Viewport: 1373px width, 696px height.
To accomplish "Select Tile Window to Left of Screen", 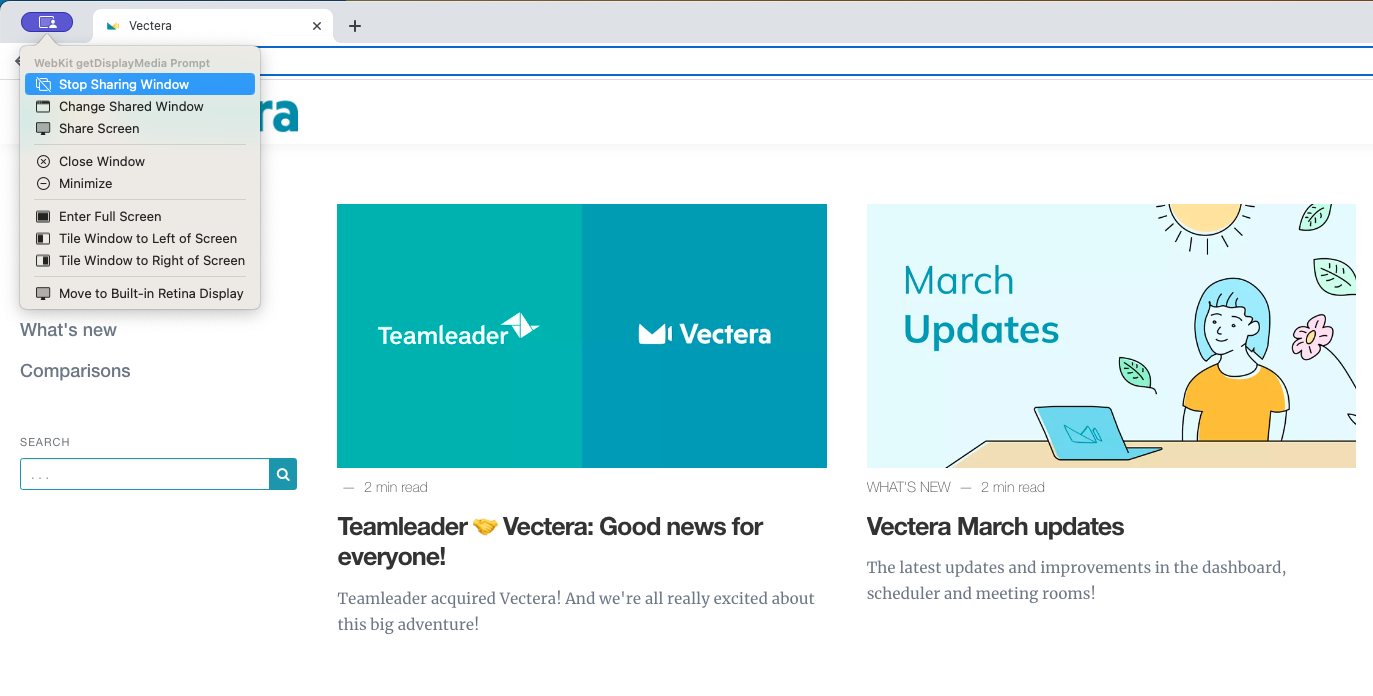I will point(140,239).
